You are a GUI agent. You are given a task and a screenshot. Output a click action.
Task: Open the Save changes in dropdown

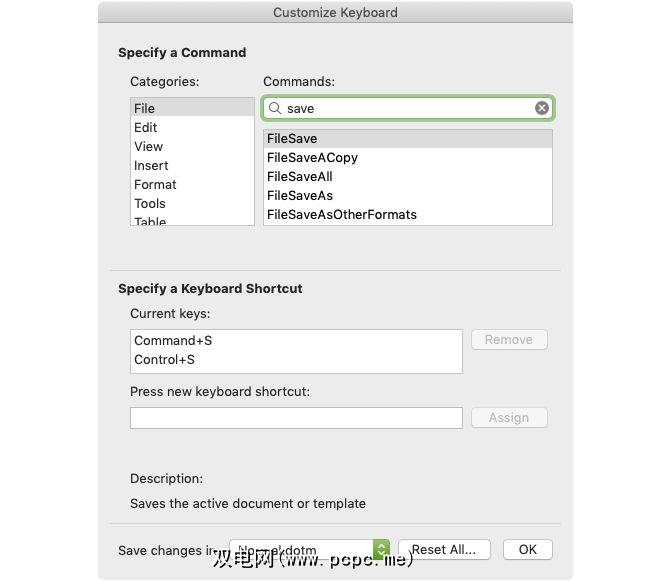pyautogui.click(x=381, y=550)
